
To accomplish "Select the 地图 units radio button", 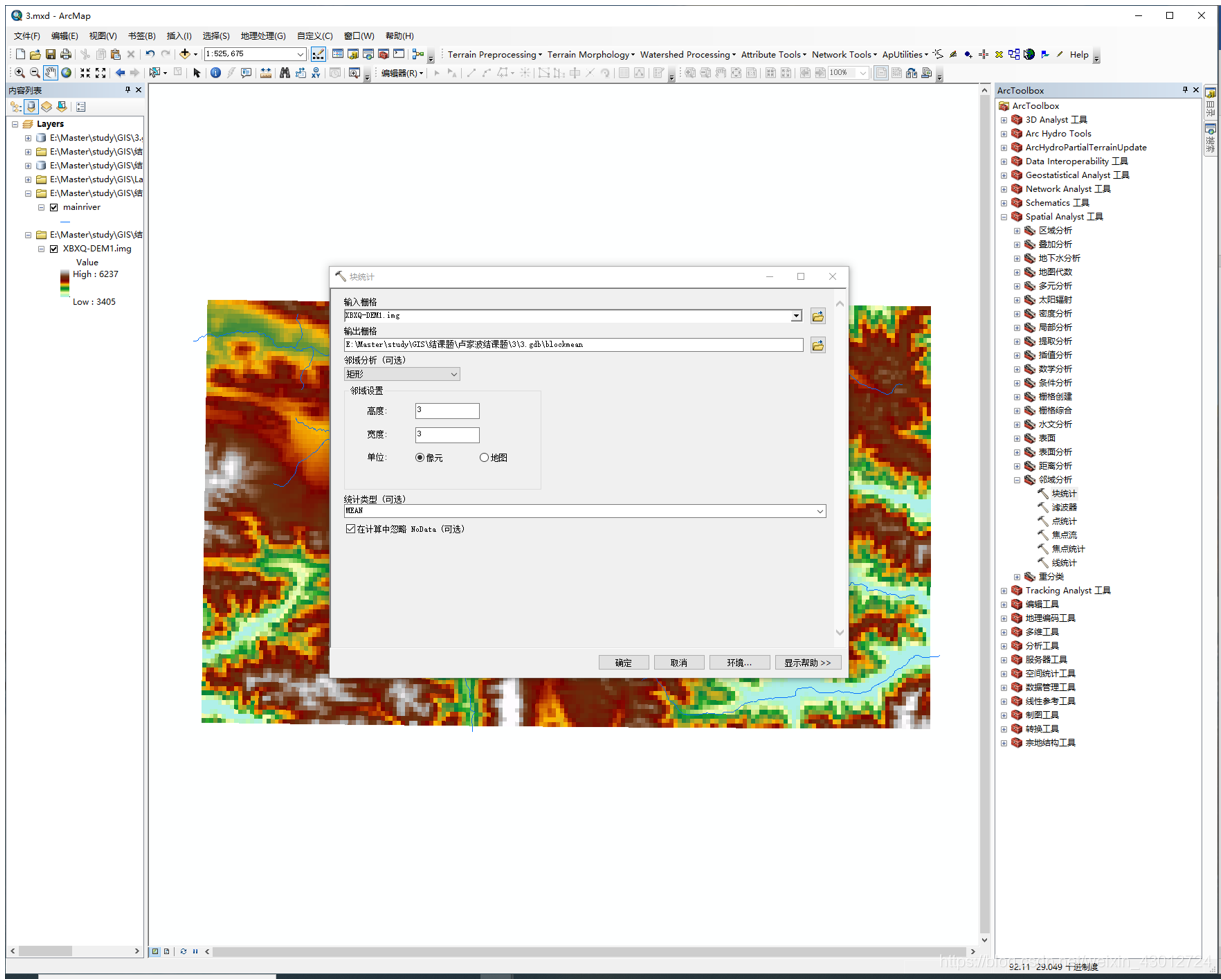I will tap(485, 457).
